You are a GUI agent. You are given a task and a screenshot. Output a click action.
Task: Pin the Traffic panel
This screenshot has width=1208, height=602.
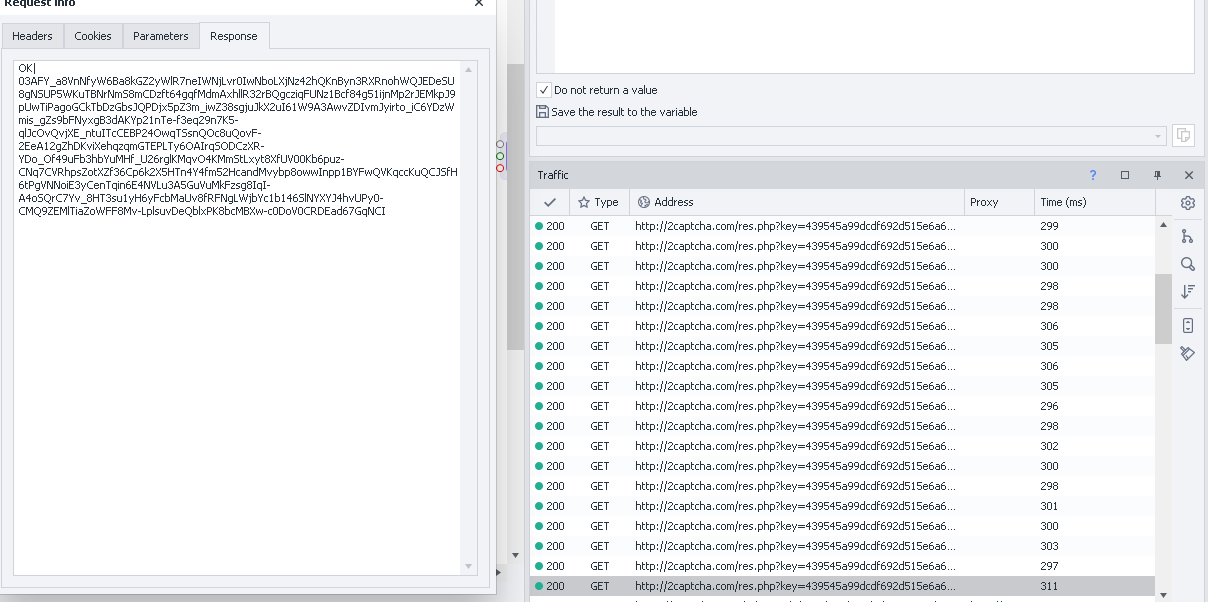click(x=1157, y=175)
